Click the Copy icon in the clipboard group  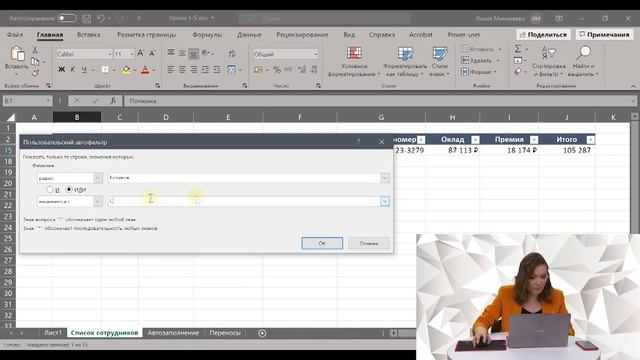(x=36, y=62)
